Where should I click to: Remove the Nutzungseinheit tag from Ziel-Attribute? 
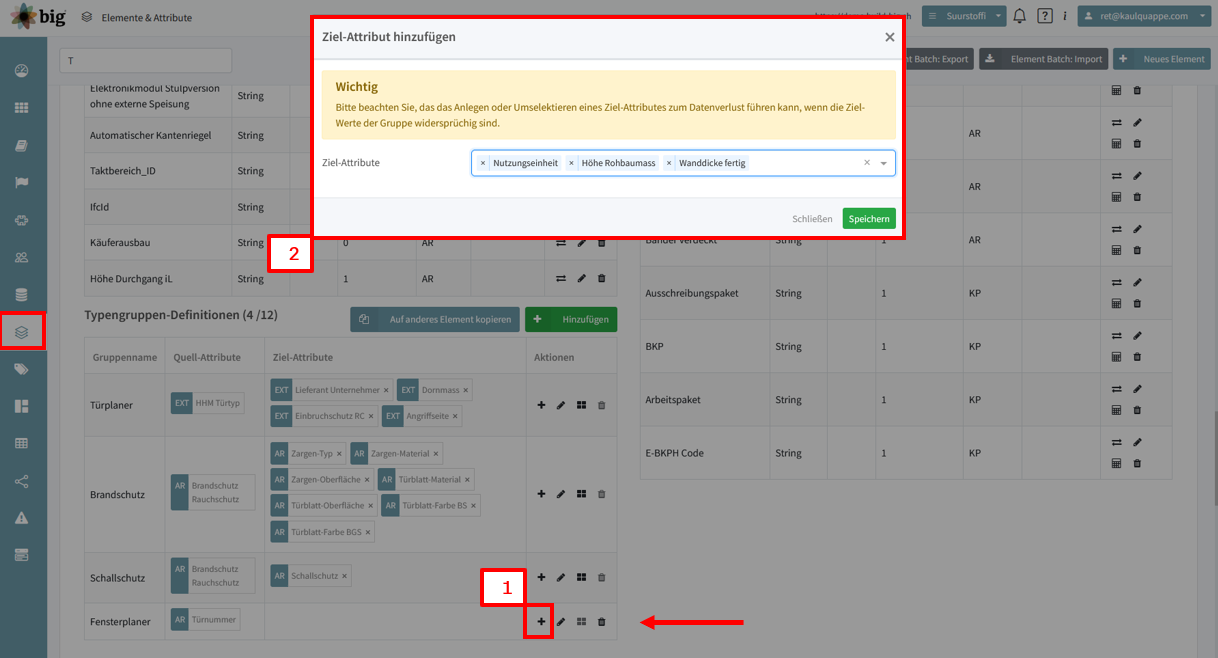coord(483,163)
